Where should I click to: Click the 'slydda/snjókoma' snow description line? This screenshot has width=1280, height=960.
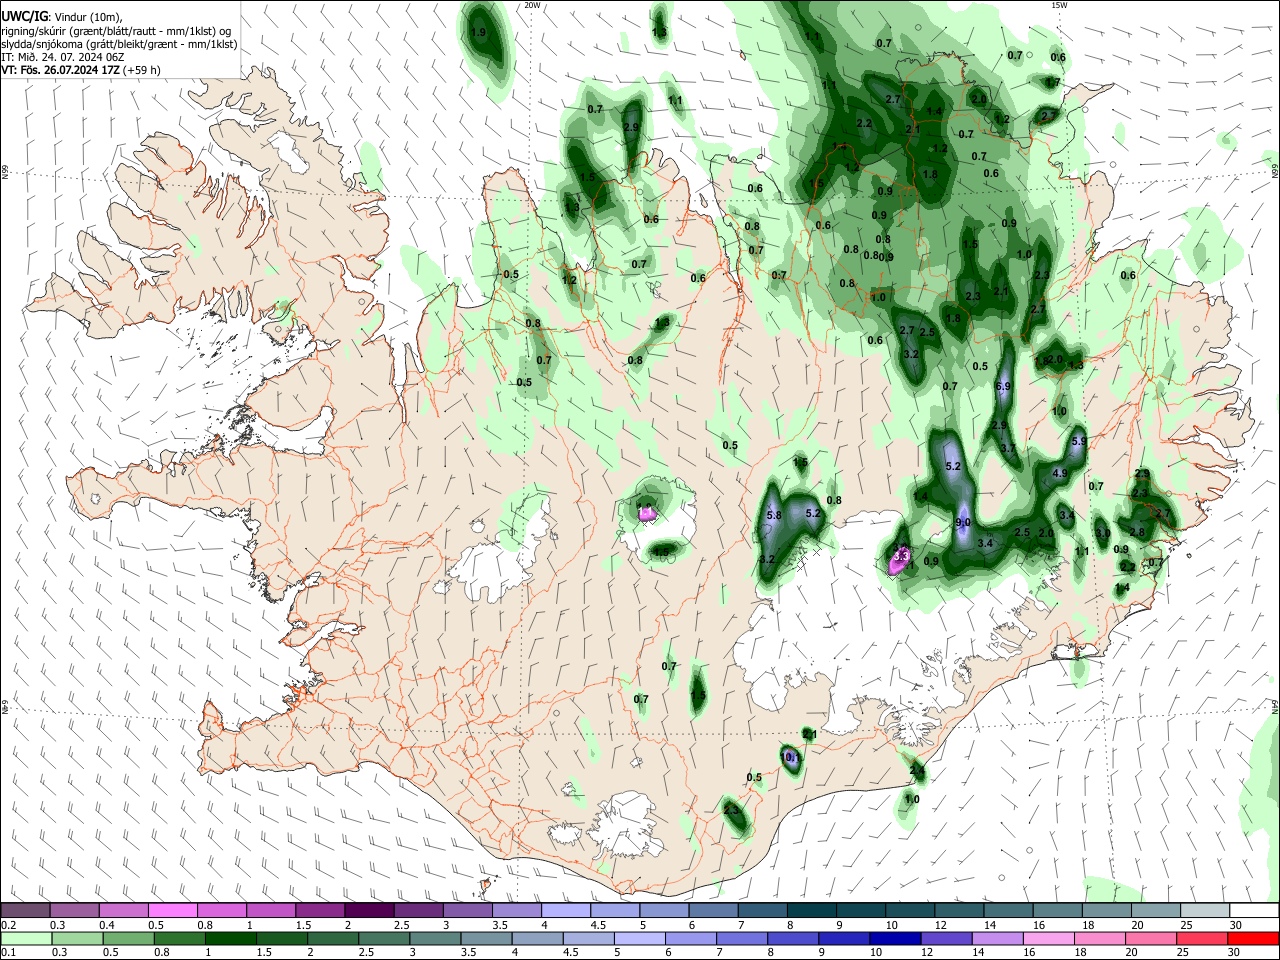pyautogui.click(x=119, y=44)
